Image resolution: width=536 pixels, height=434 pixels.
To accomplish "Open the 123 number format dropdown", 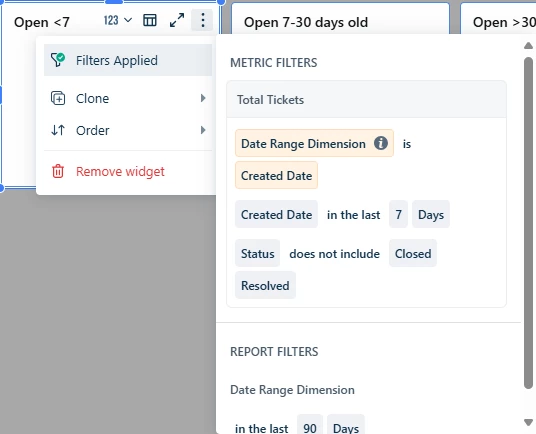I will tap(118, 20).
